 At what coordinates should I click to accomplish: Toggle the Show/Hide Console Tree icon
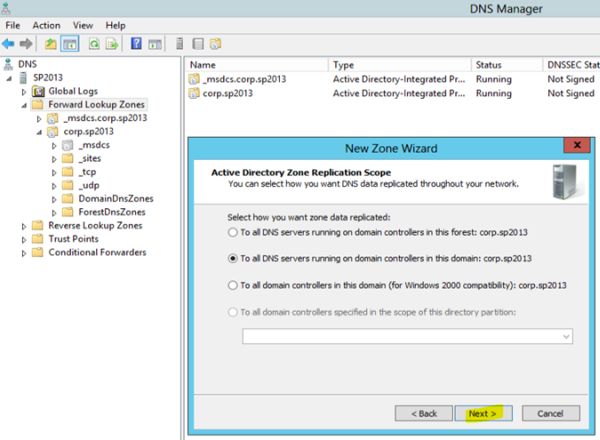[x=70, y=44]
